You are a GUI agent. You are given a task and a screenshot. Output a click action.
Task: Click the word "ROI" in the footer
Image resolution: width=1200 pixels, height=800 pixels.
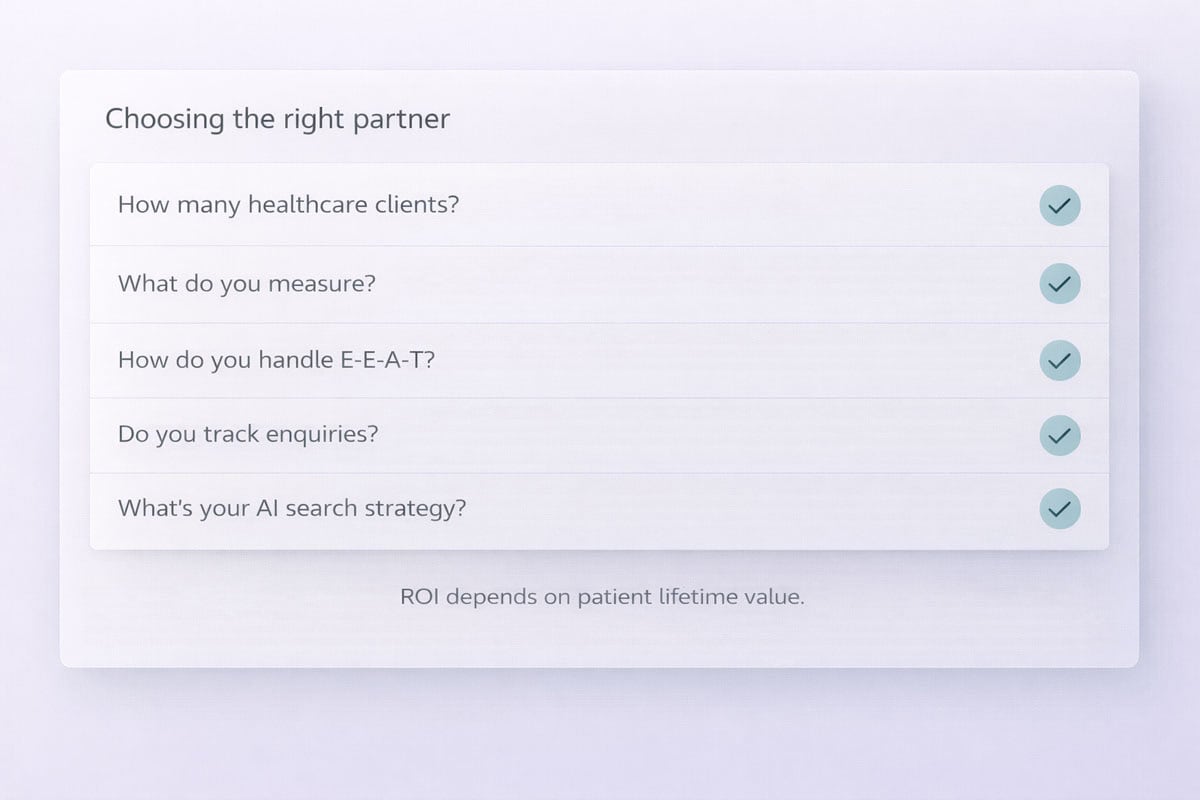coord(420,598)
